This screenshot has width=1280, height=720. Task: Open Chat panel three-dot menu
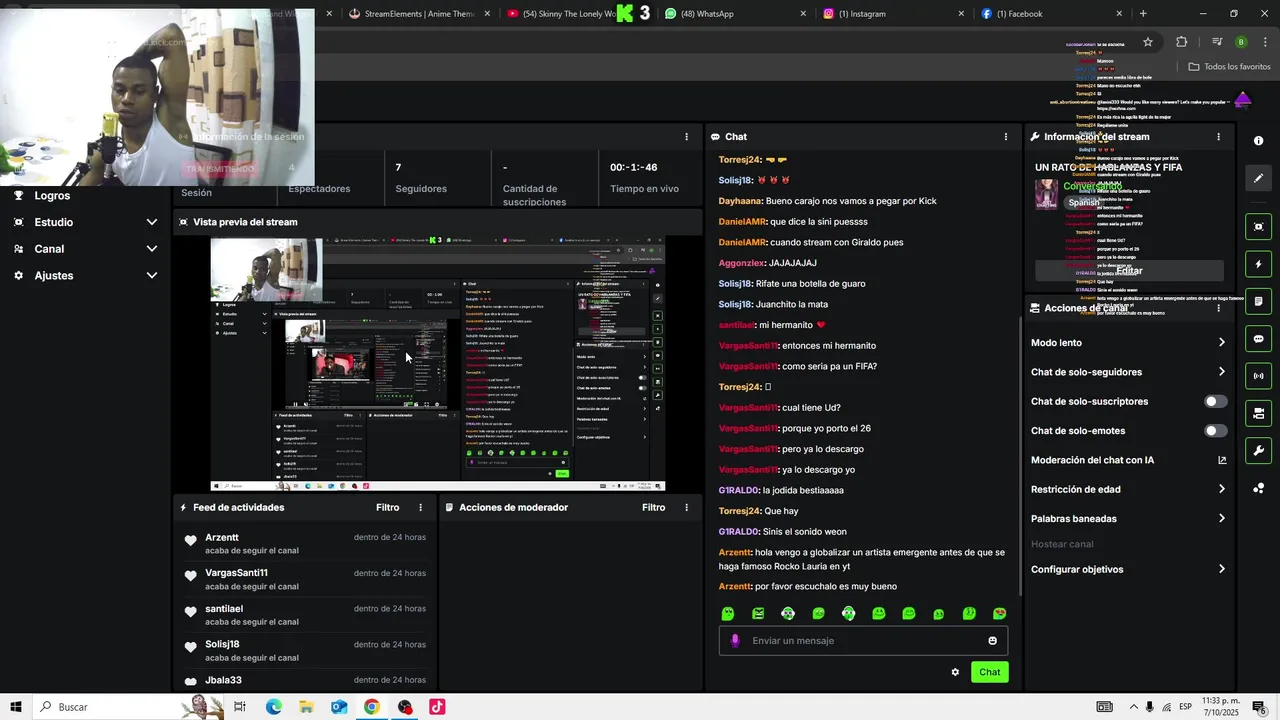(1006, 137)
